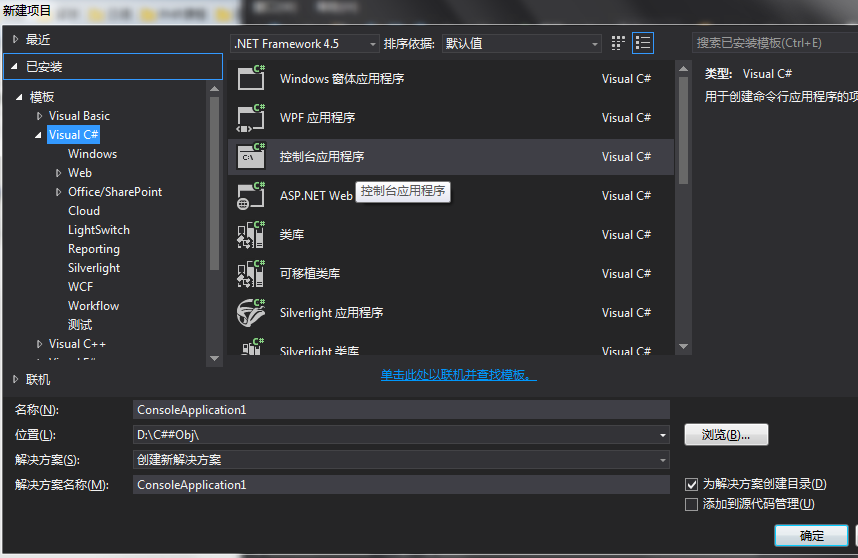
Task: Open the 单击此处以联机并查找模板 link
Action: (x=459, y=375)
